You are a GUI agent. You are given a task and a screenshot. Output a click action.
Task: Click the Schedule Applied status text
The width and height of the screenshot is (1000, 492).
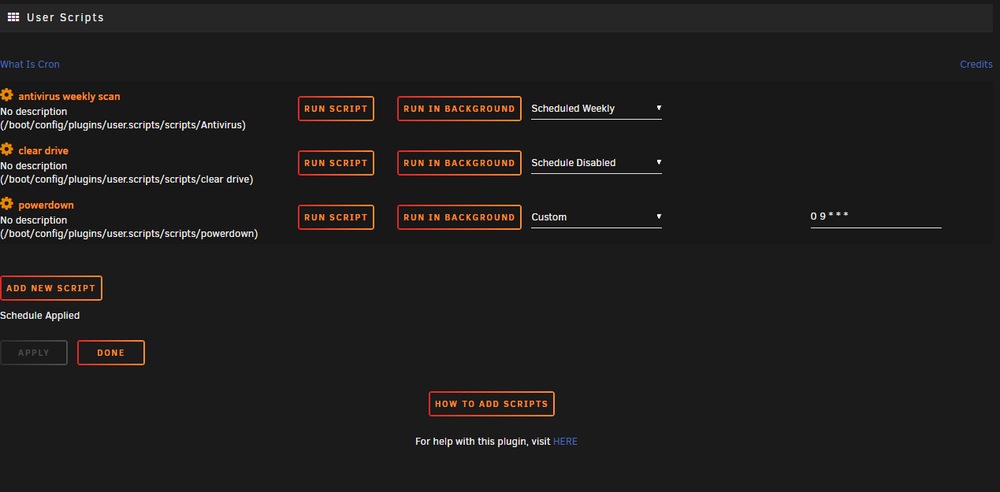tap(40, 315)
